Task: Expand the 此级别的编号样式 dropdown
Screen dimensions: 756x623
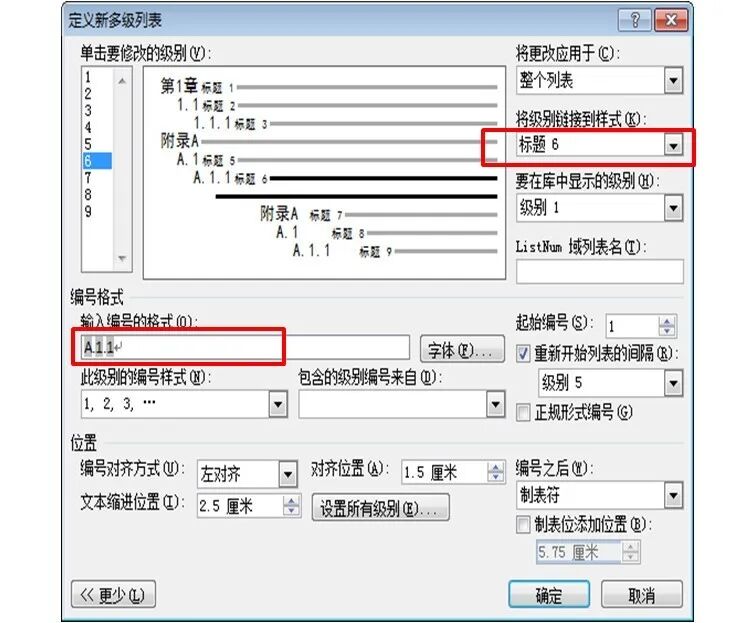Action: tap(277, 403)
